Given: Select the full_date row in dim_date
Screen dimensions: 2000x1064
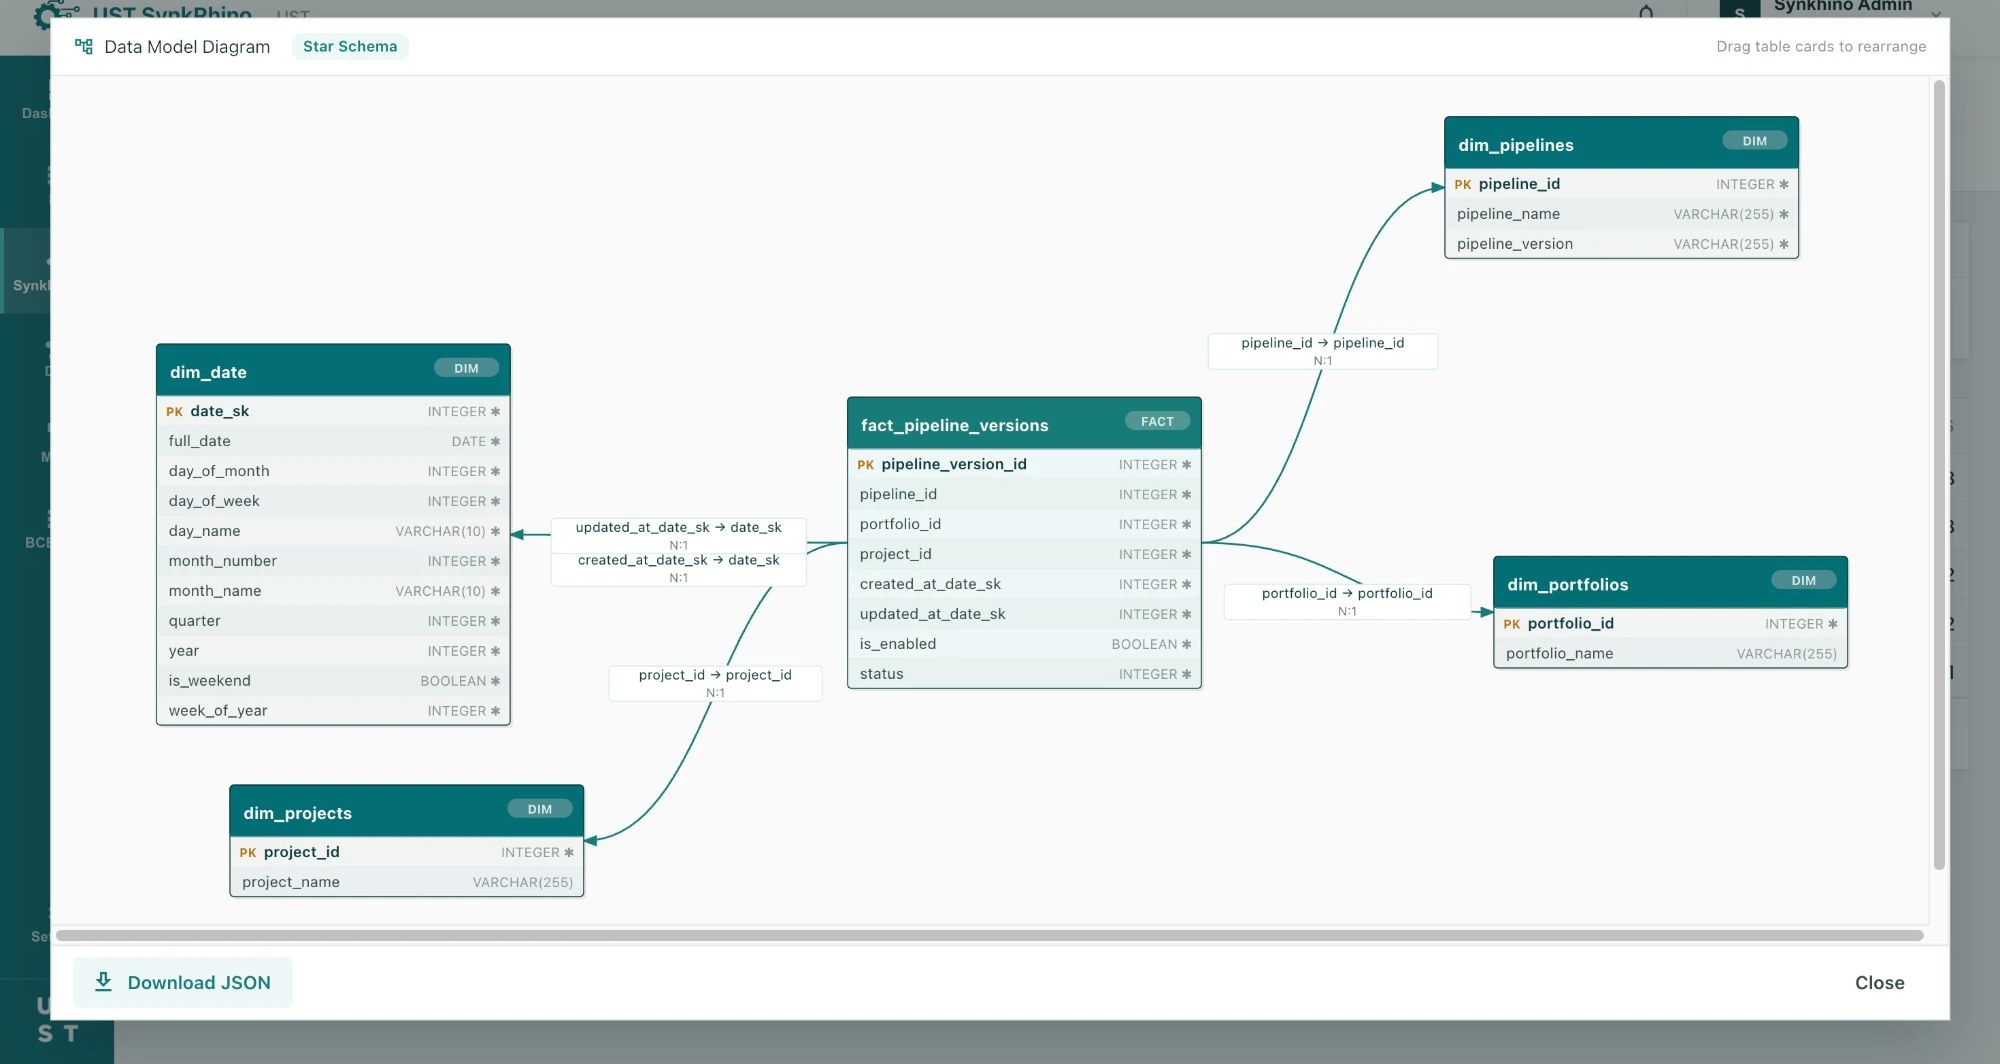Looking at the screenshot, I should (333, 441).
